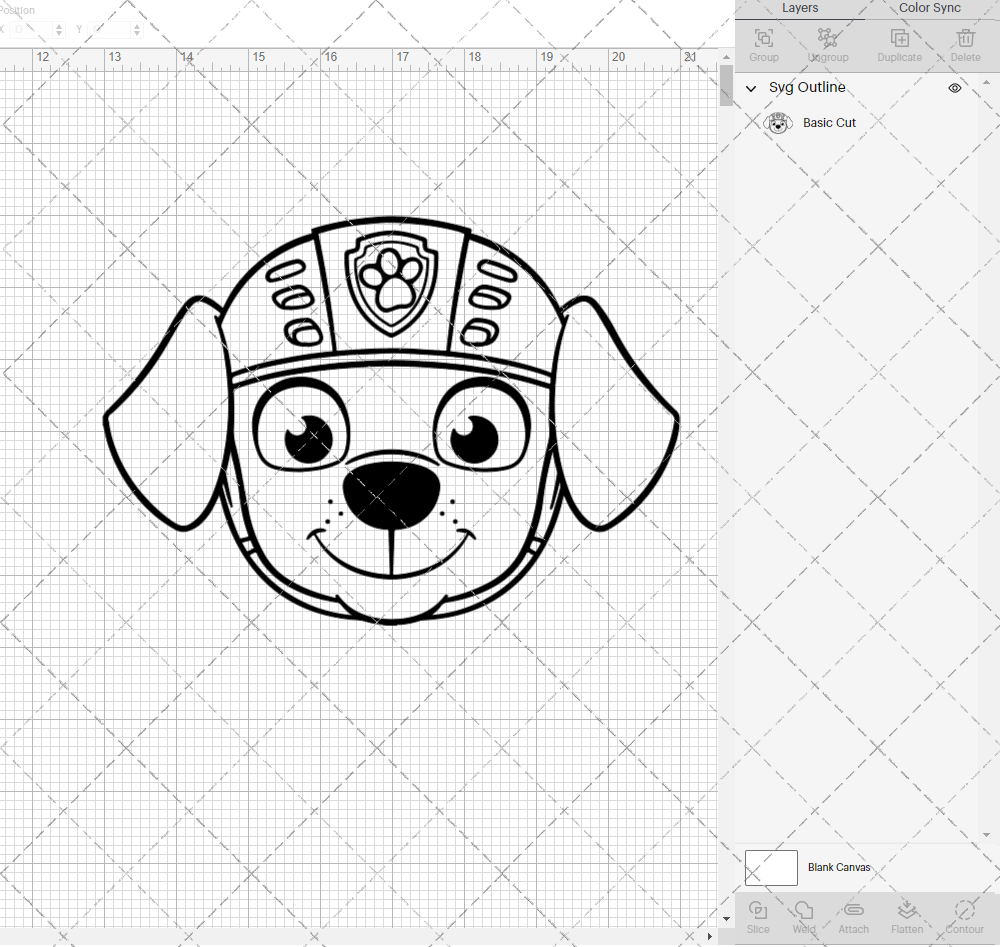Collapse the Svg Outline group
This screenshot has height=947, width=1000.
point(750,88)
